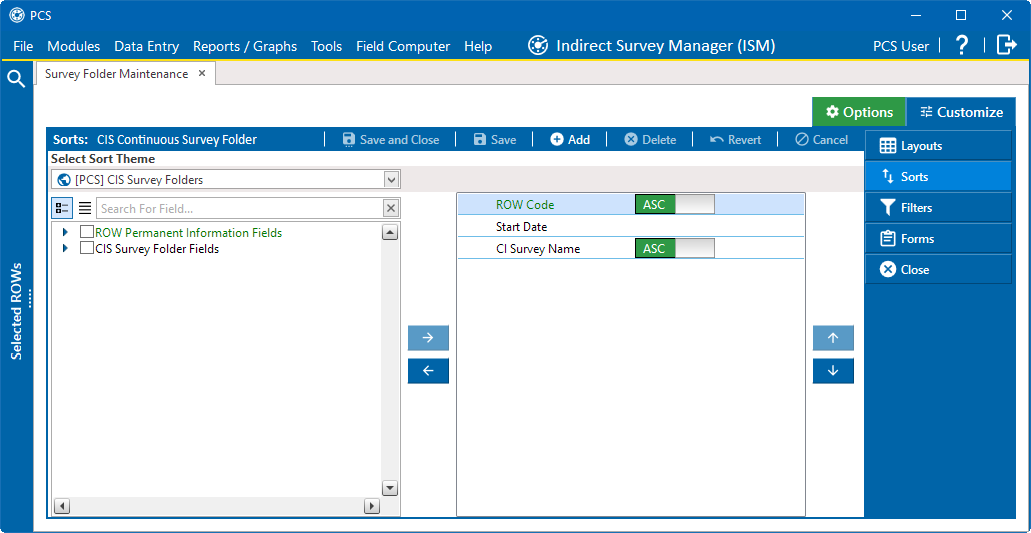The image size is (1031, 533).
Task: Switch to flat list view icon
Action: (85, 208)
